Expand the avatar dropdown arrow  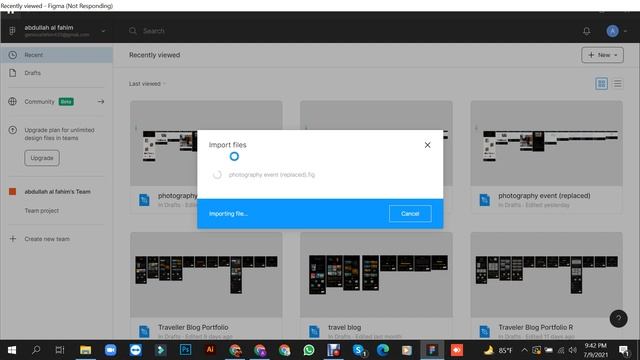click(625, 31)
